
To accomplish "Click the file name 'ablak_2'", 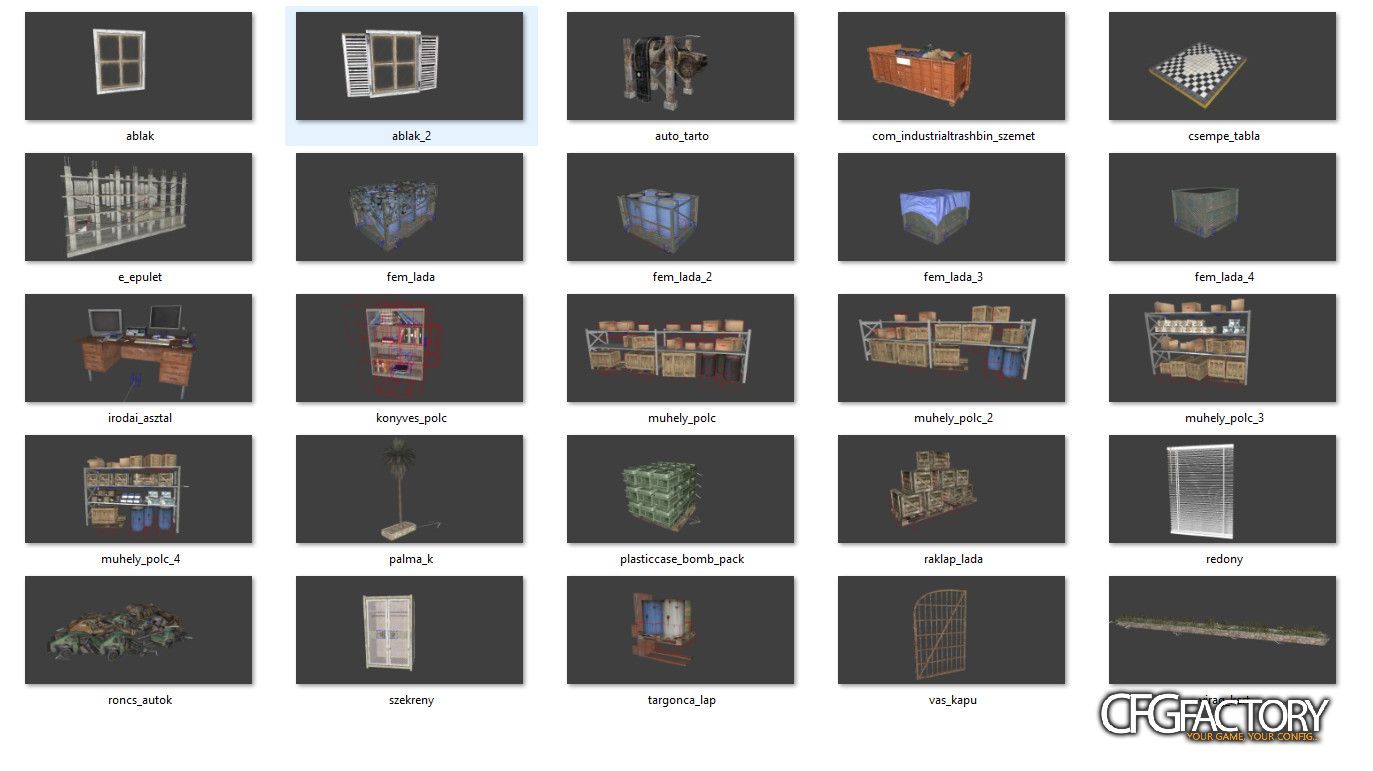I will [411, 136].
